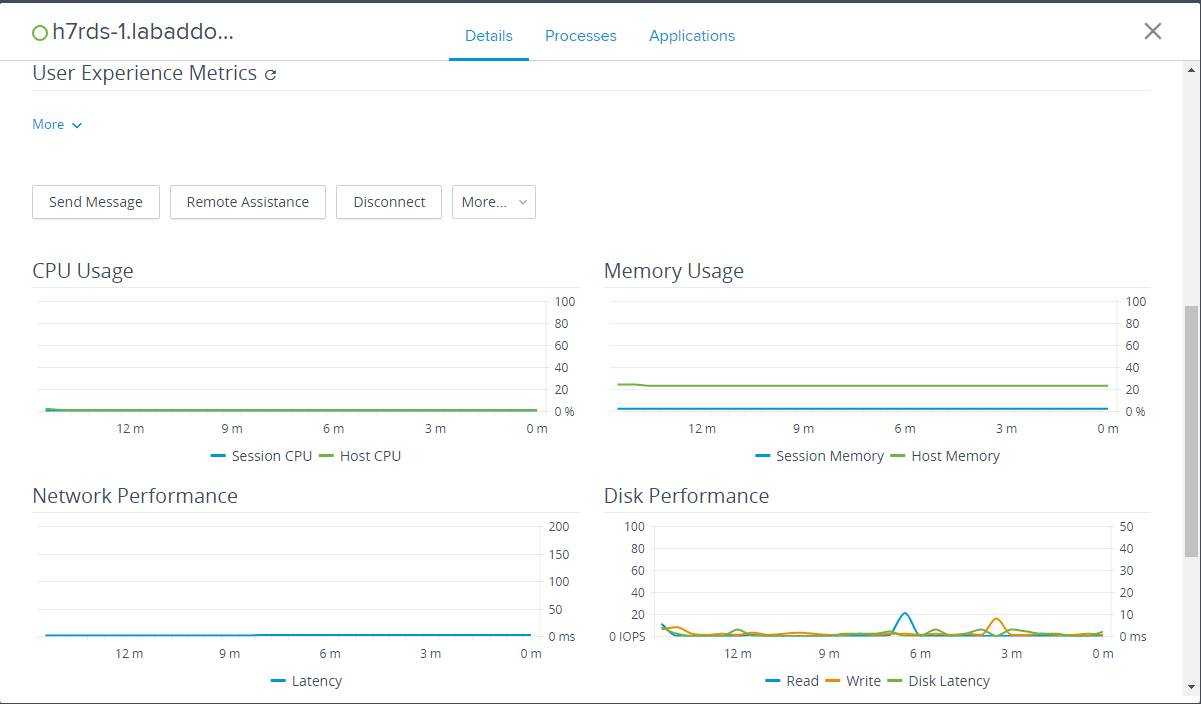Click the Send Message button
Screen dimensions: 1201x704
pos(96,202)
